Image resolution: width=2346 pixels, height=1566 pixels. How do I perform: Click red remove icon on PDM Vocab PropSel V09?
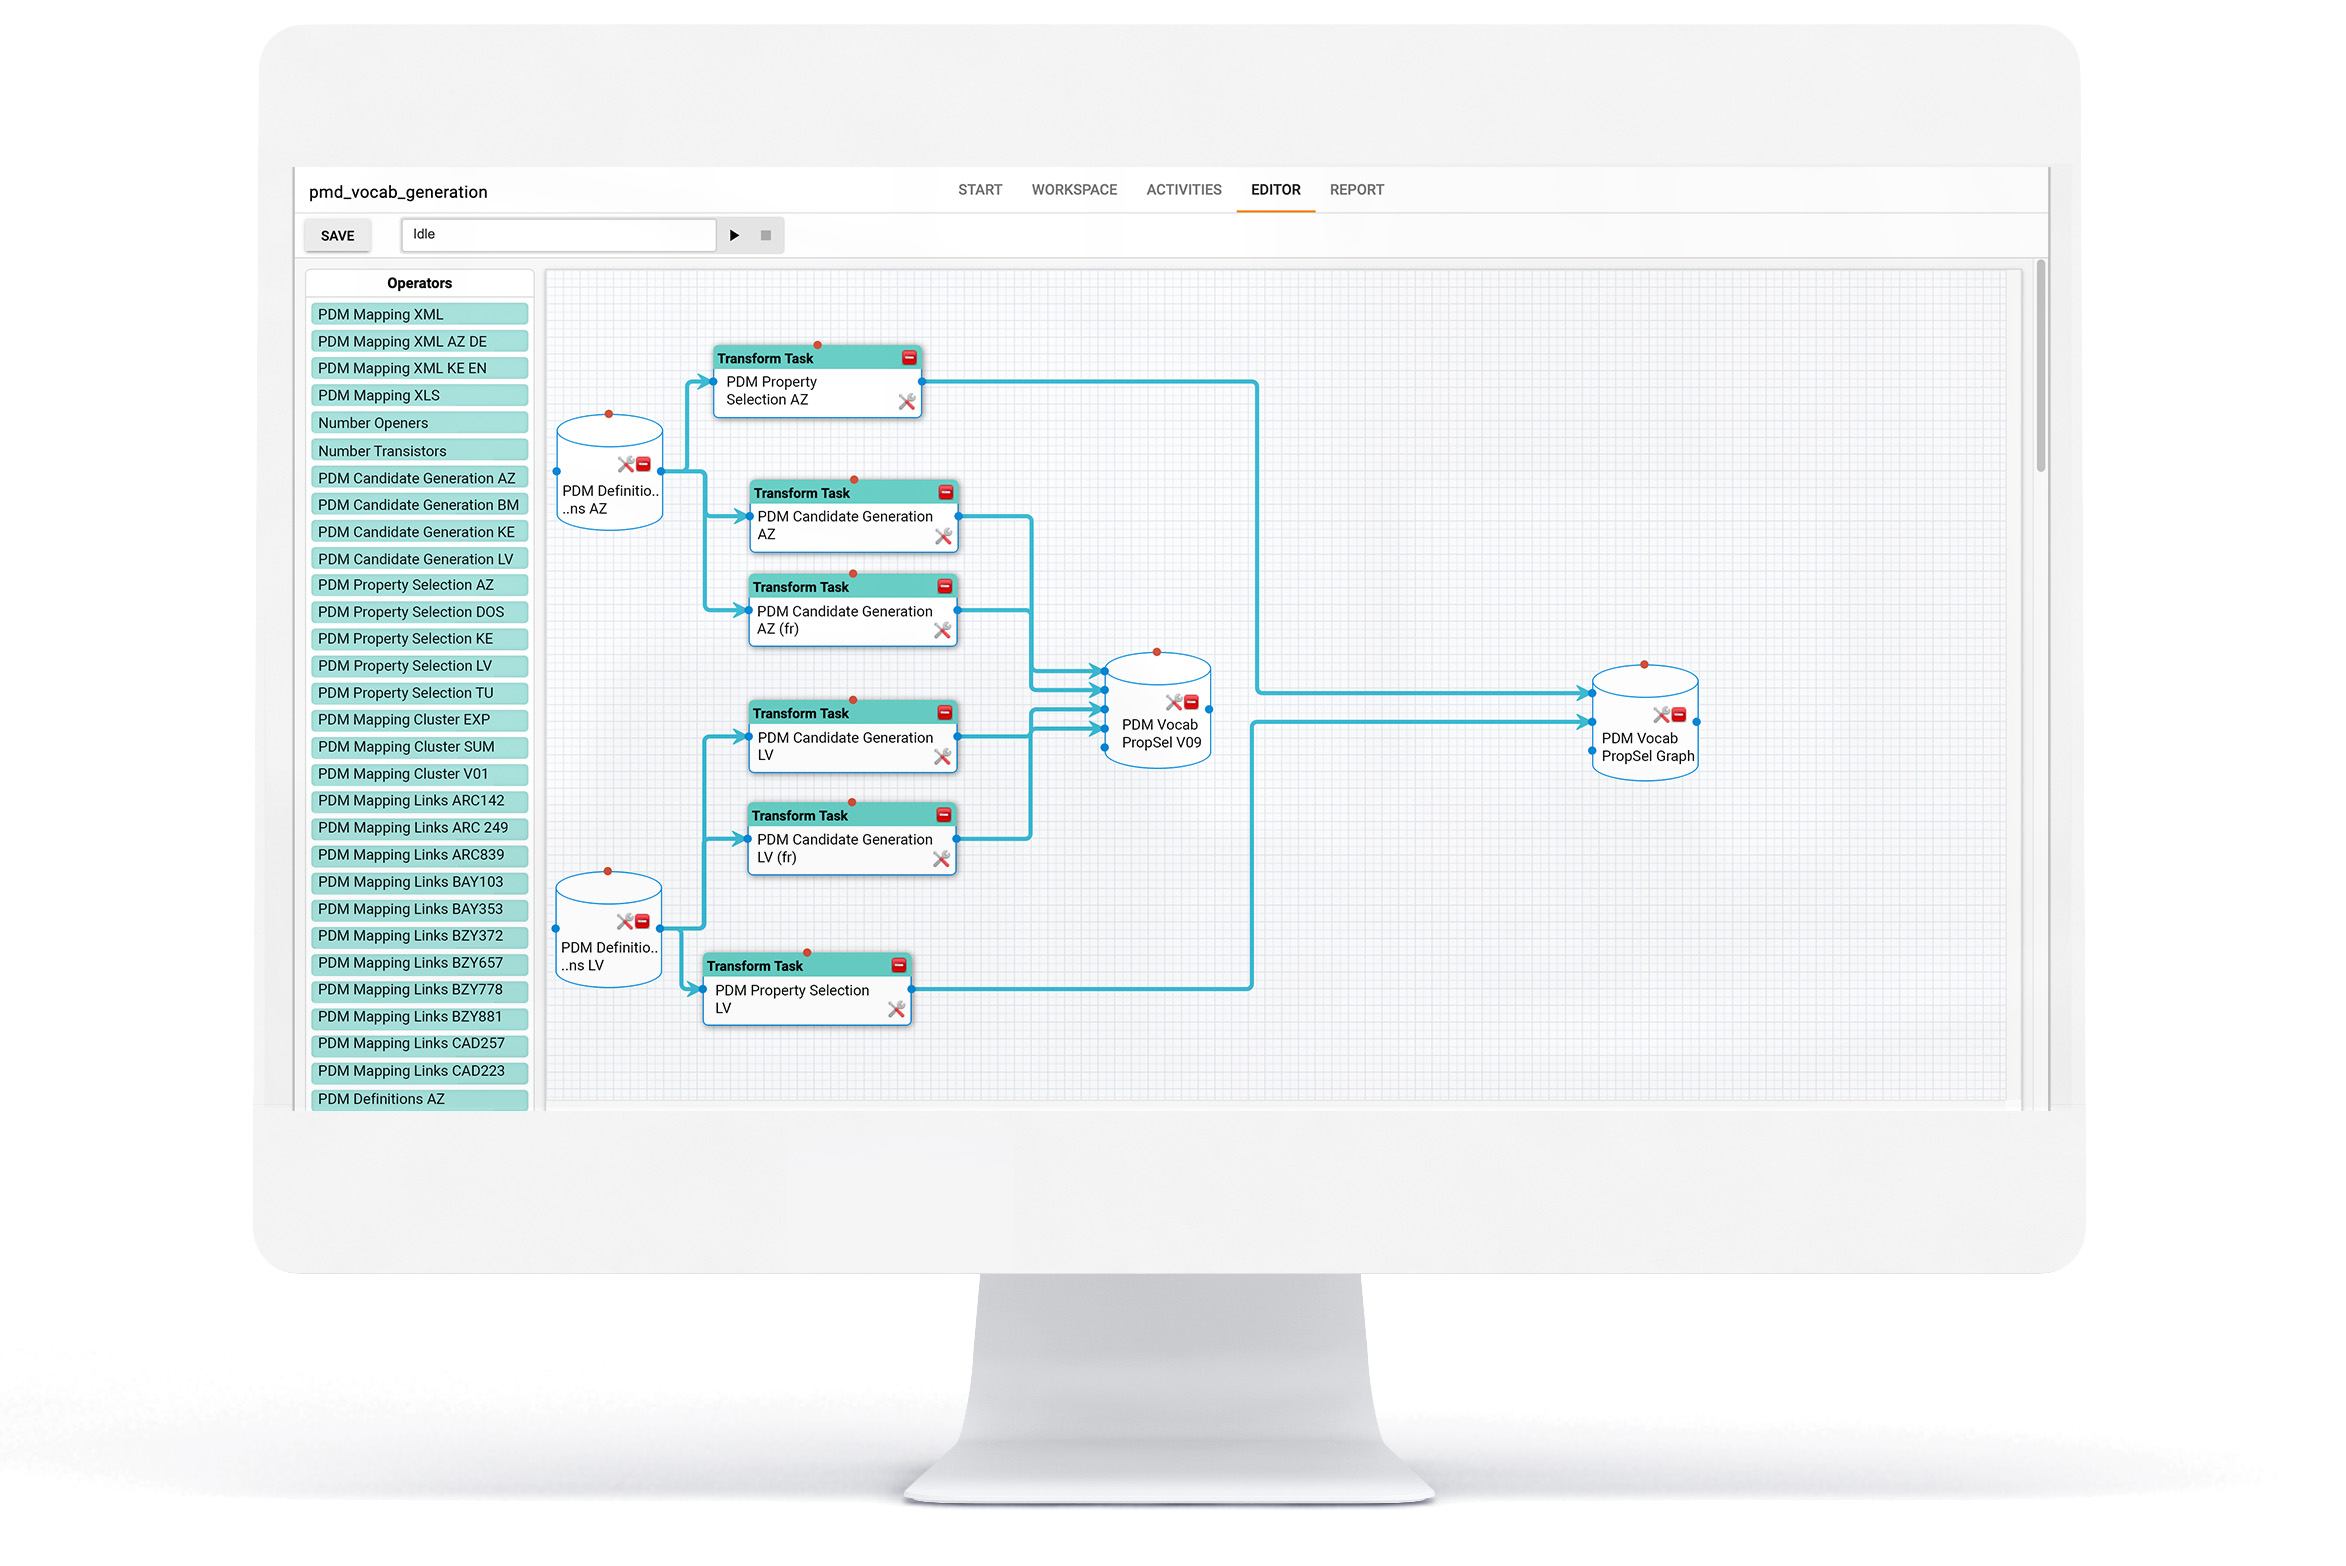pos(1191,702)
